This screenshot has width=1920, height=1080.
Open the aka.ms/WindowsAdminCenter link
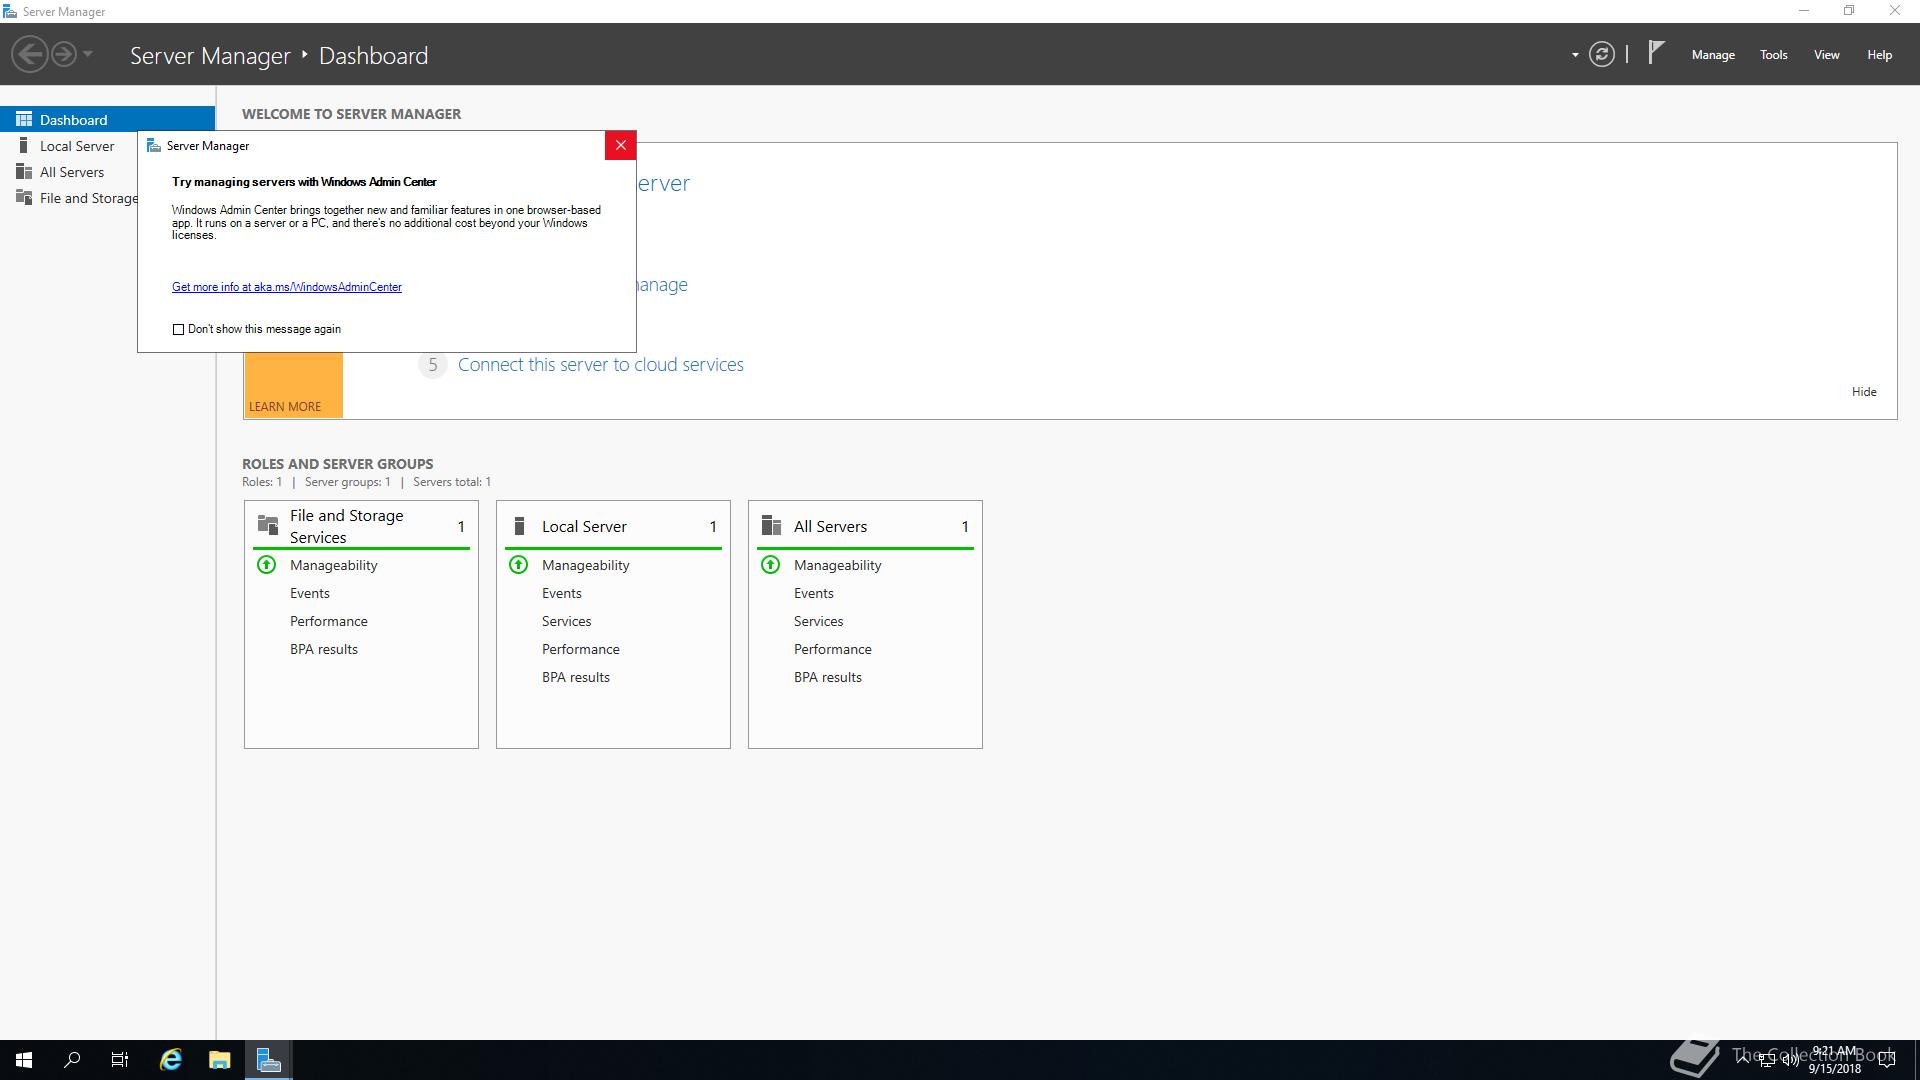coord(287,287)
